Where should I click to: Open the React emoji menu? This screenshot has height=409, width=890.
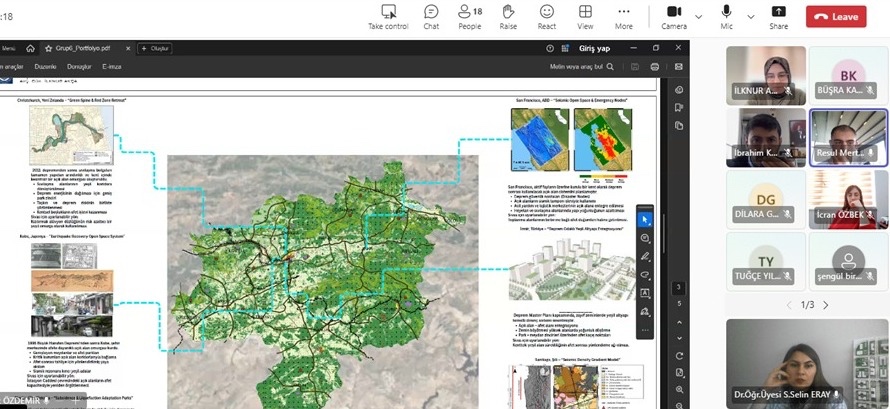(547, 16)
